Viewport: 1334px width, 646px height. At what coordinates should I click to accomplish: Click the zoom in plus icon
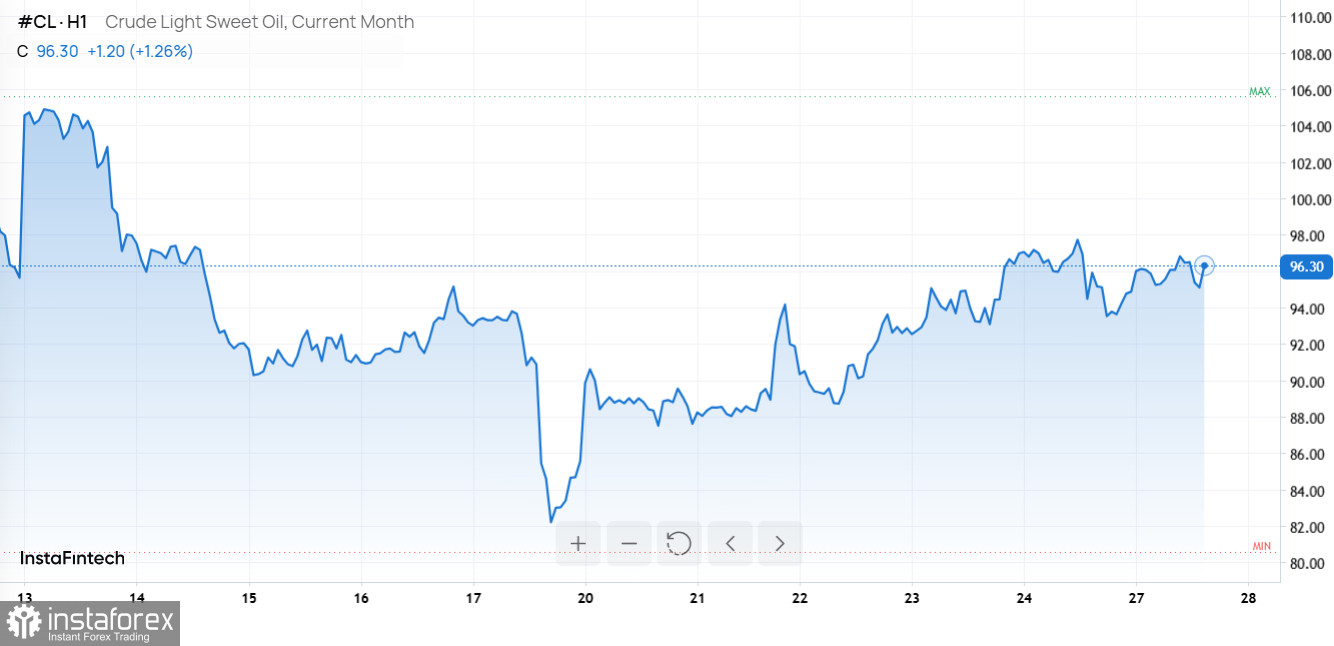[578, 543]
